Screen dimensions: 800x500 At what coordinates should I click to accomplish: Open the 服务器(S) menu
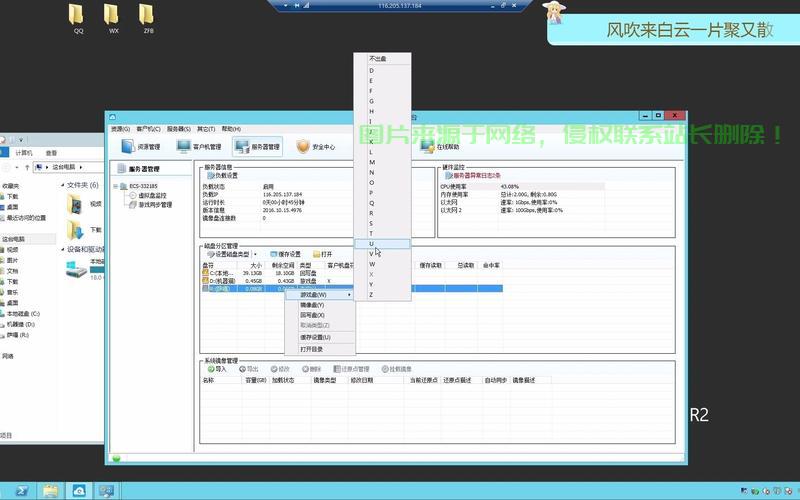point(179,129)
